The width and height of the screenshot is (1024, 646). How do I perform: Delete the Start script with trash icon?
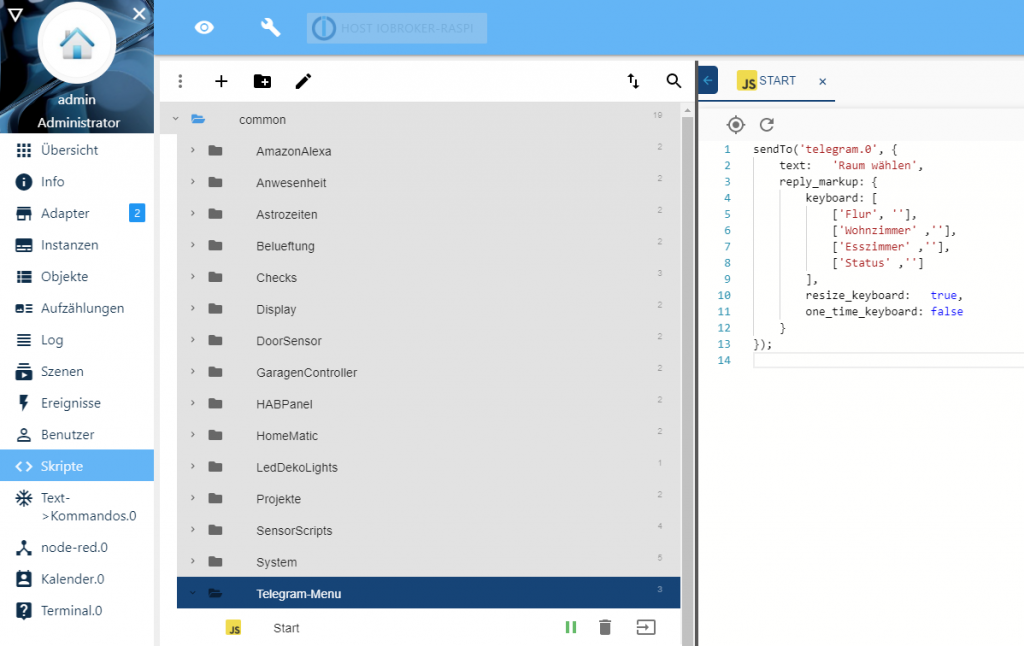605,627
